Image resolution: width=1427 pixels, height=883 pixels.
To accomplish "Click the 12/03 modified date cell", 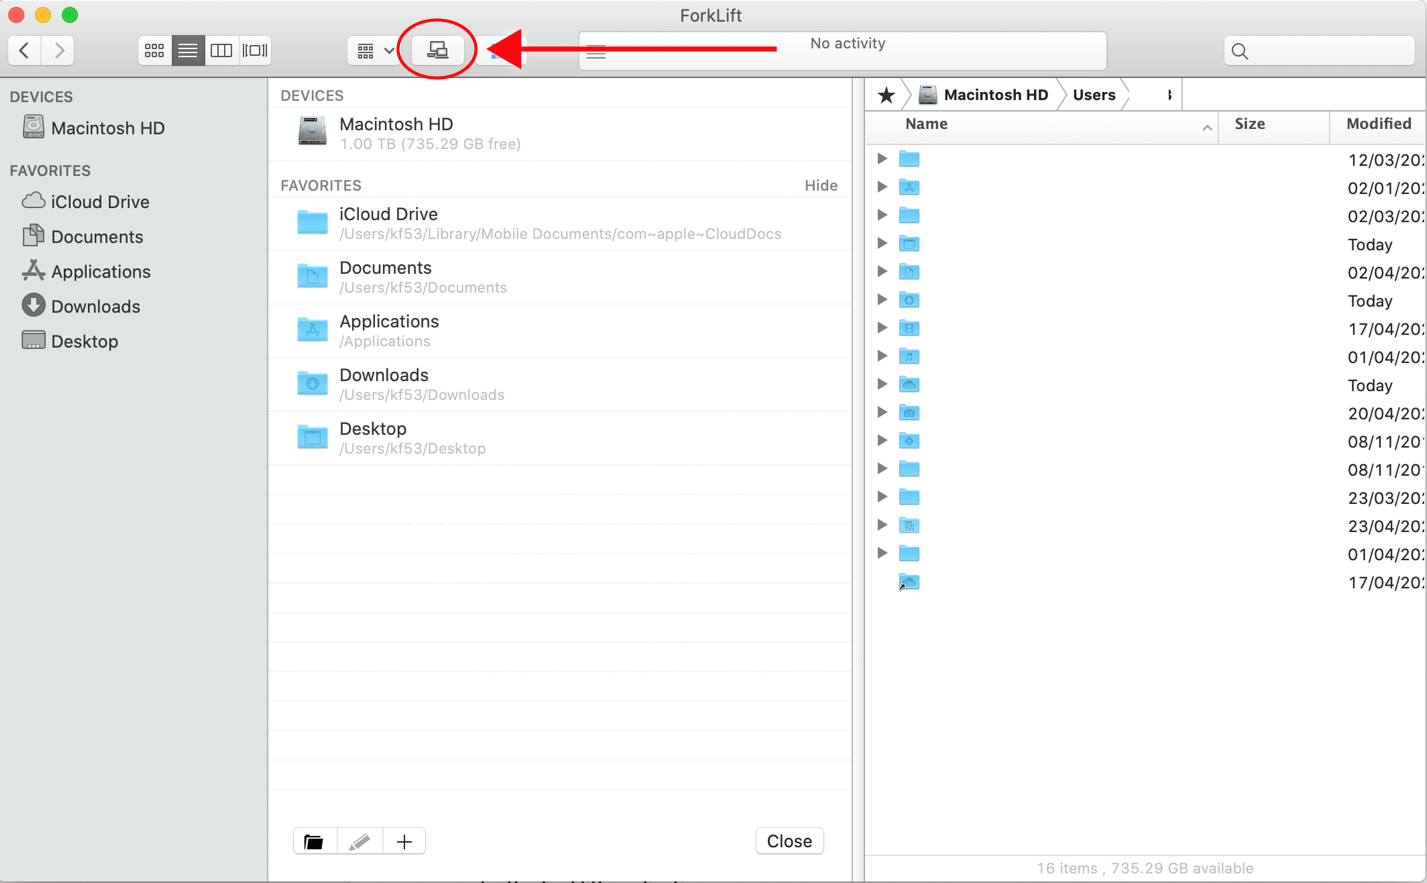I will 1386,160.
